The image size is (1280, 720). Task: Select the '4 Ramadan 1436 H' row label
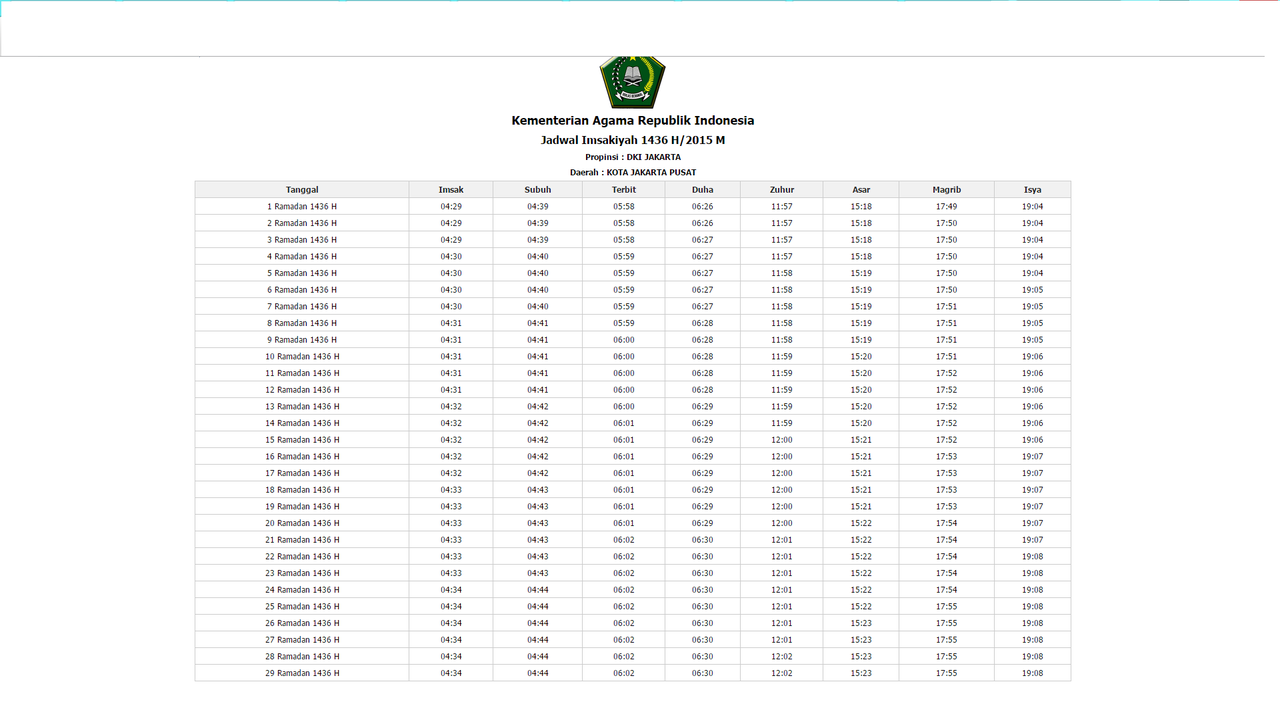302,257
